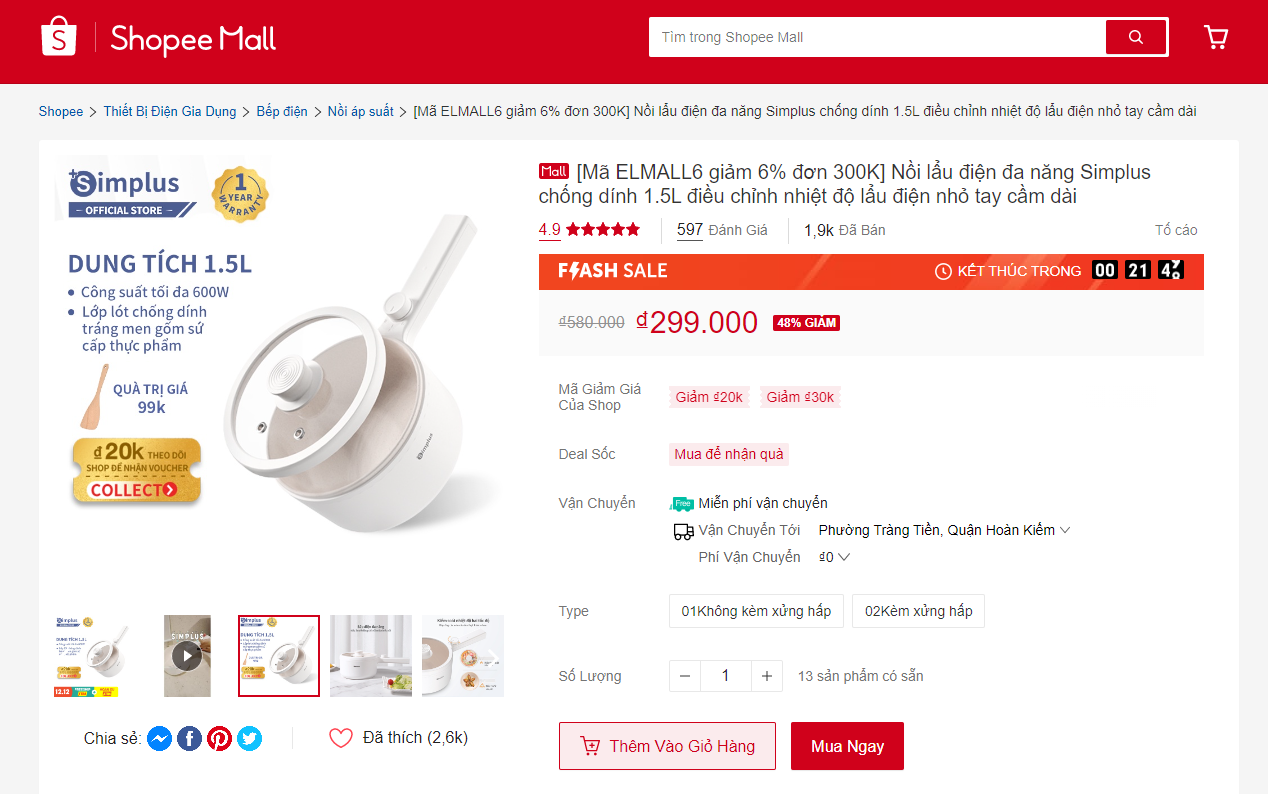Play the product video thumbnail
1268x794 pixels.
coord(187,656)
